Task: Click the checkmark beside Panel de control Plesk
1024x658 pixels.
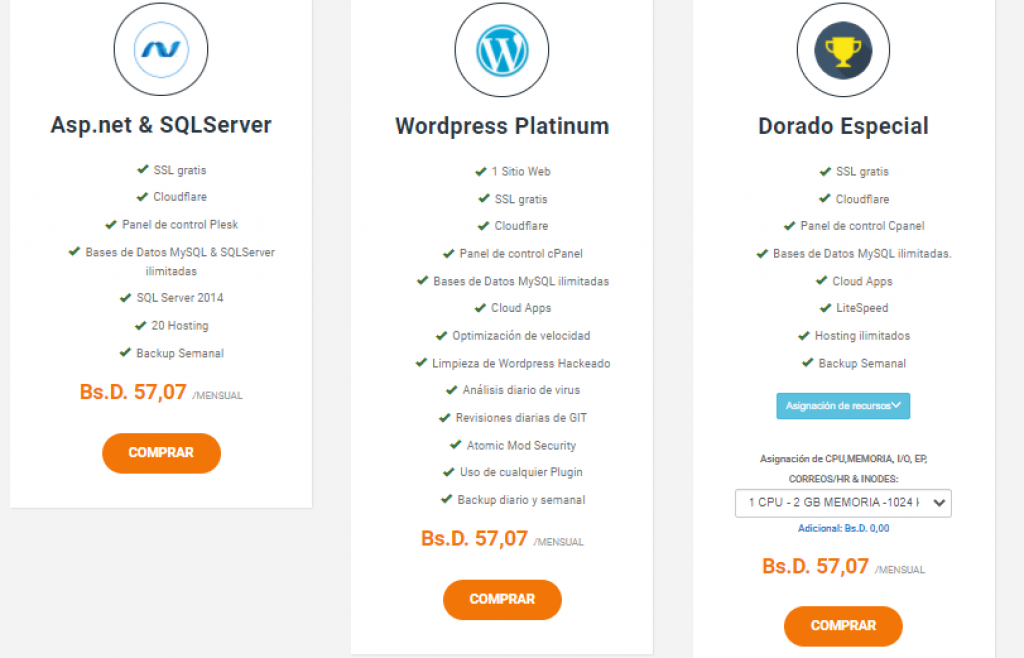Action: (111, 225)
